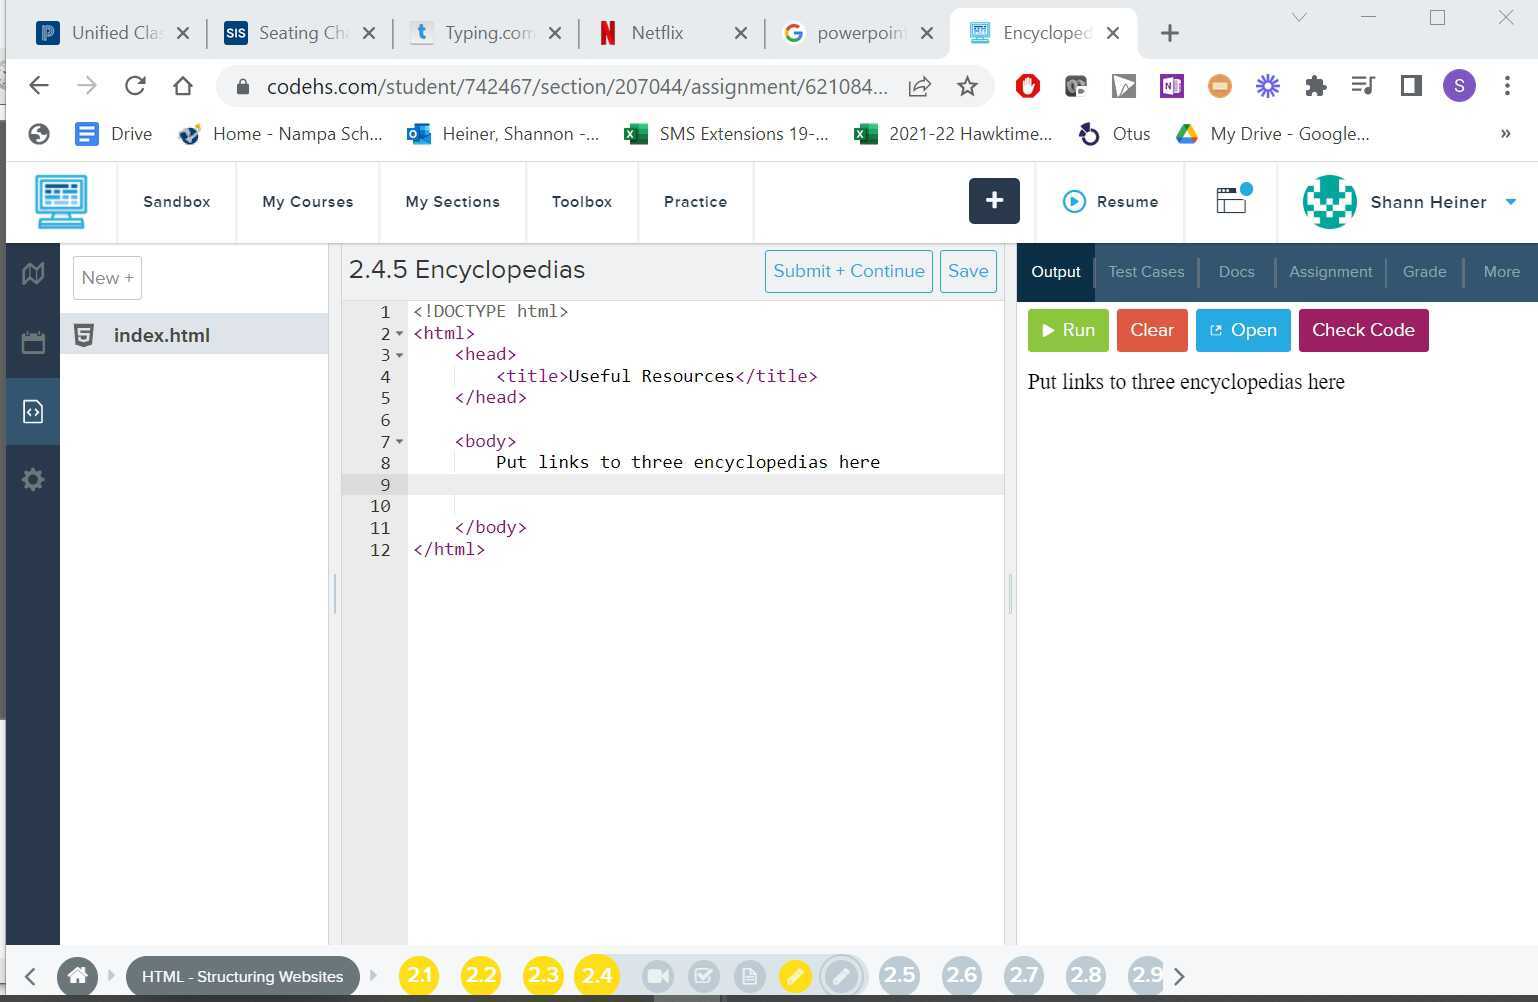
Task: Switch to the Test Cases tab
Action: click(1146, 271)
